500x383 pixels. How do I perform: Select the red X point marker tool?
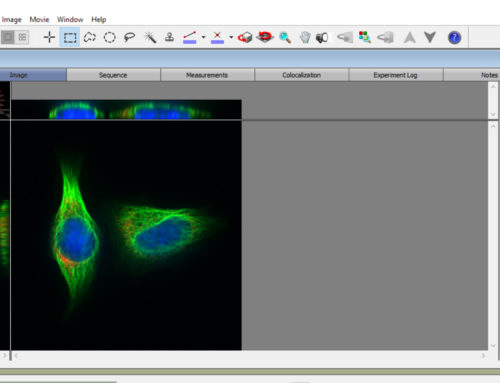click(217, 37)
